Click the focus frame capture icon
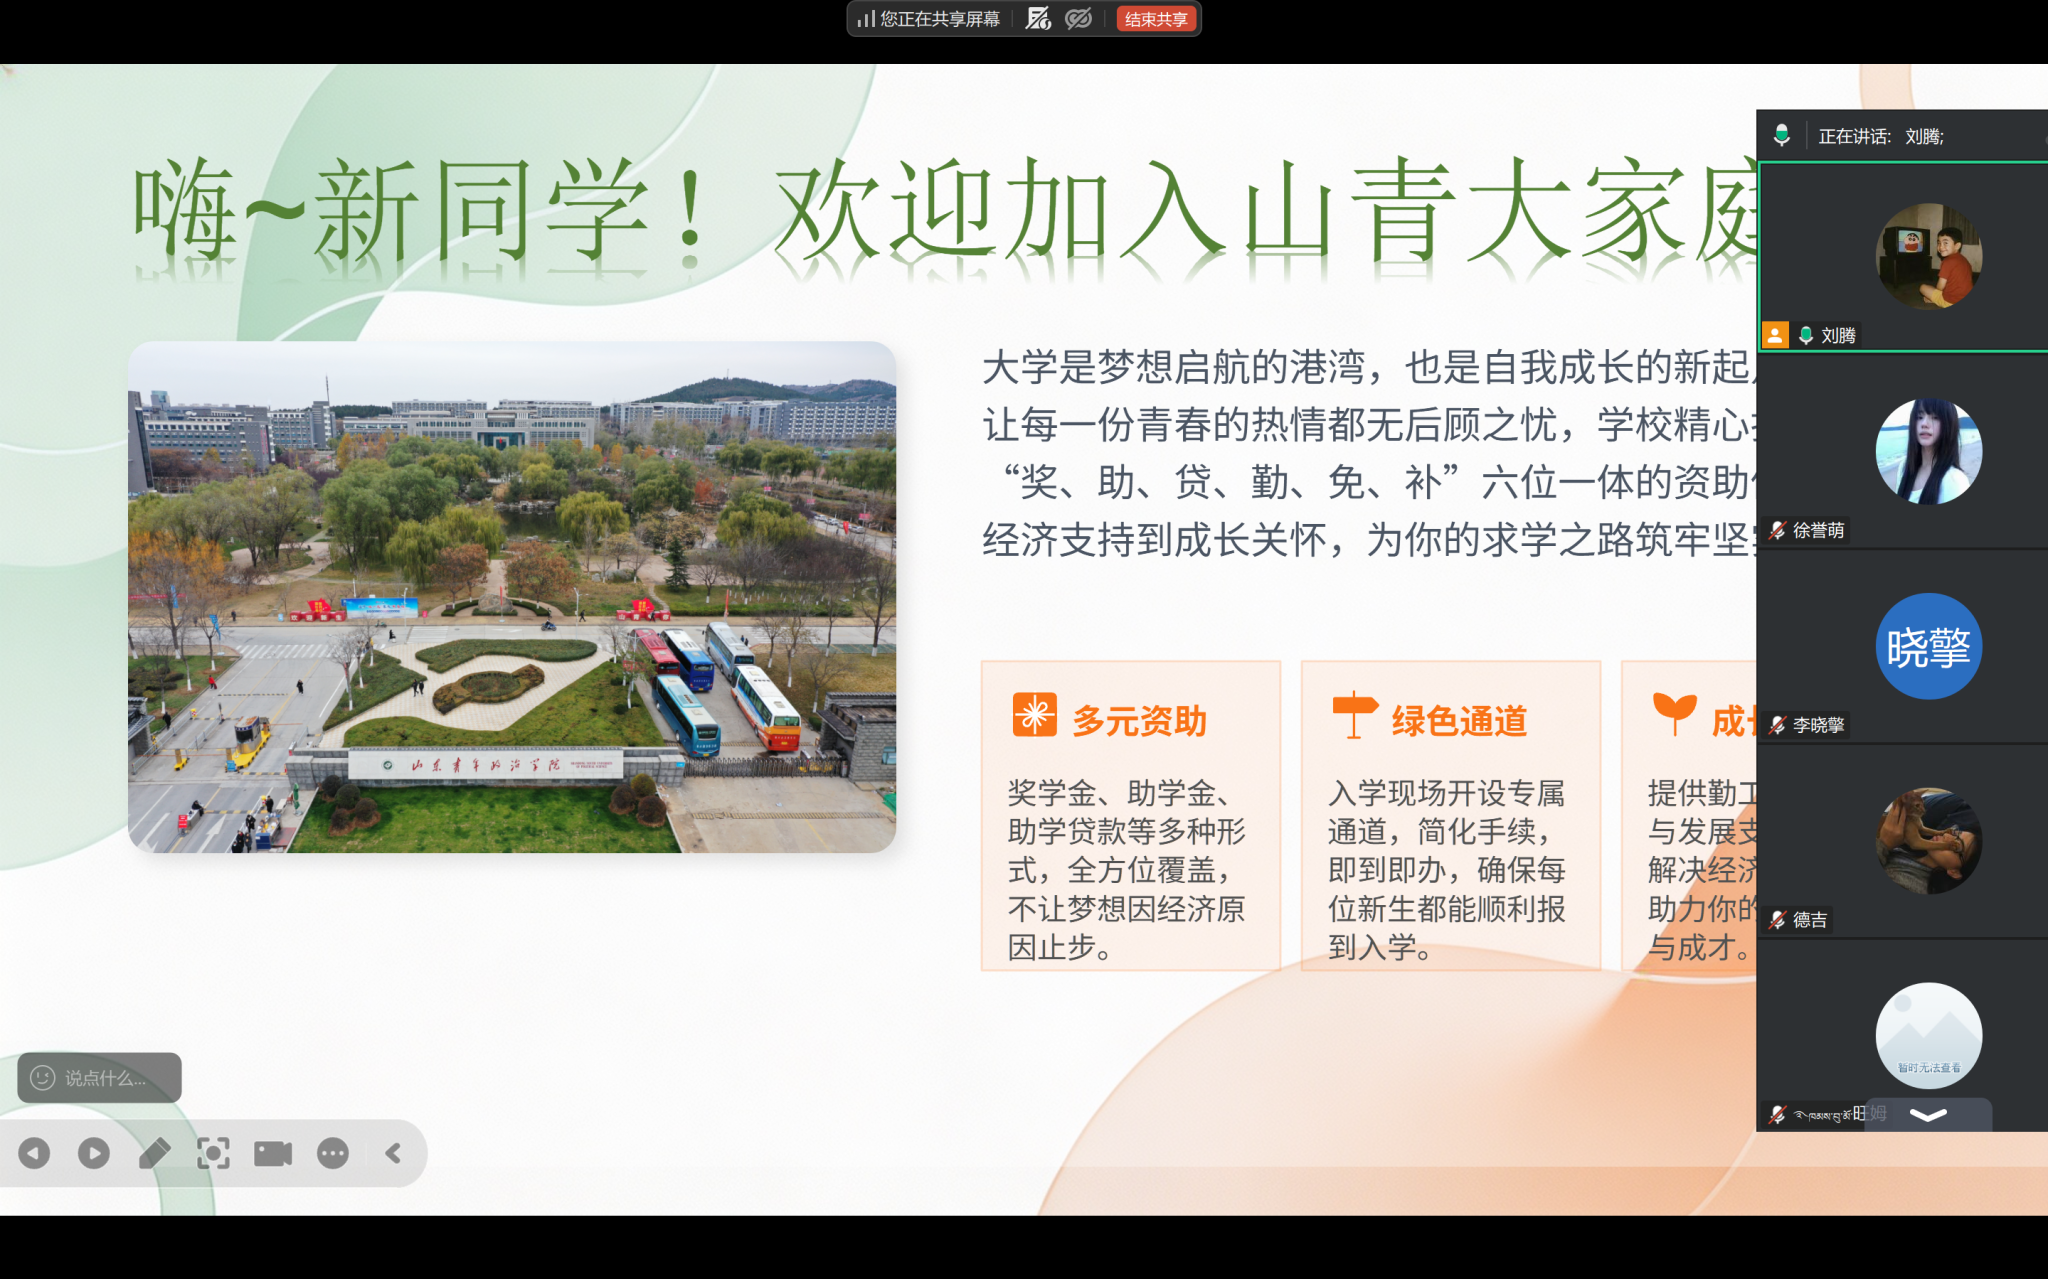 tap(213, 1153)
